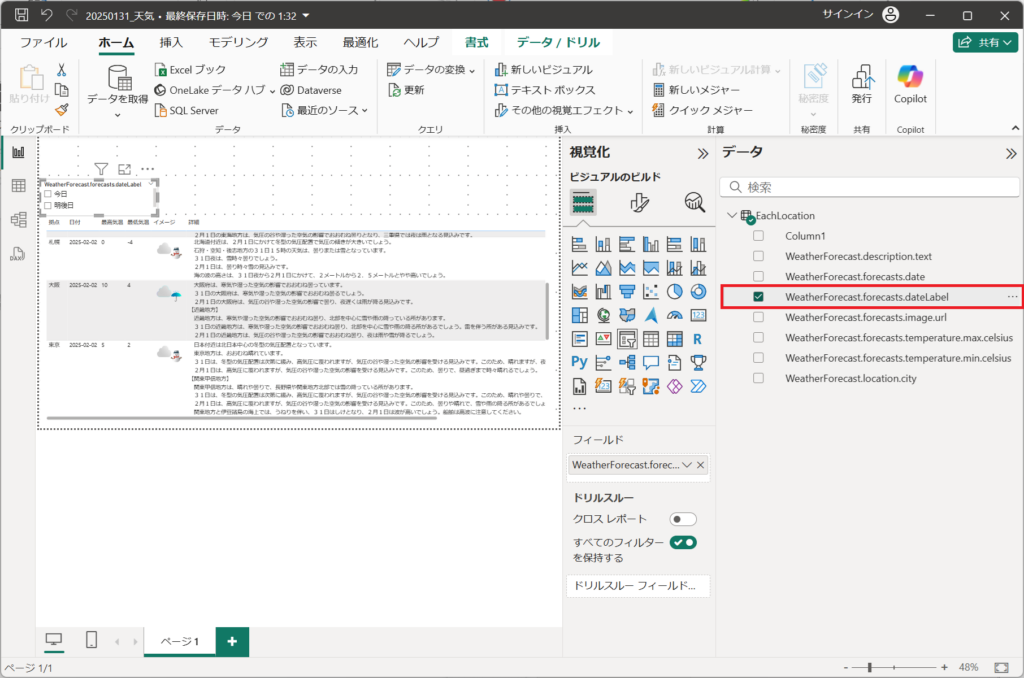Open the モデリング ribbon tab
This screenshot has width=1024, height=678.
click(238, 42)
